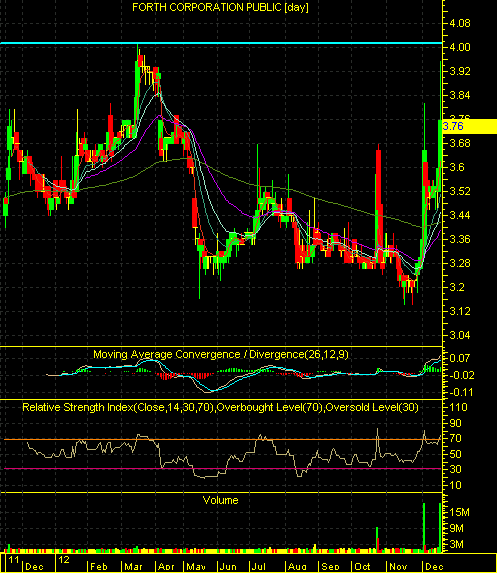The height and width of the screenshot is (573, 497).
Task: Click the Moving Average Convergence / Divergence(26,12,9) title
Action: point(221,354)
